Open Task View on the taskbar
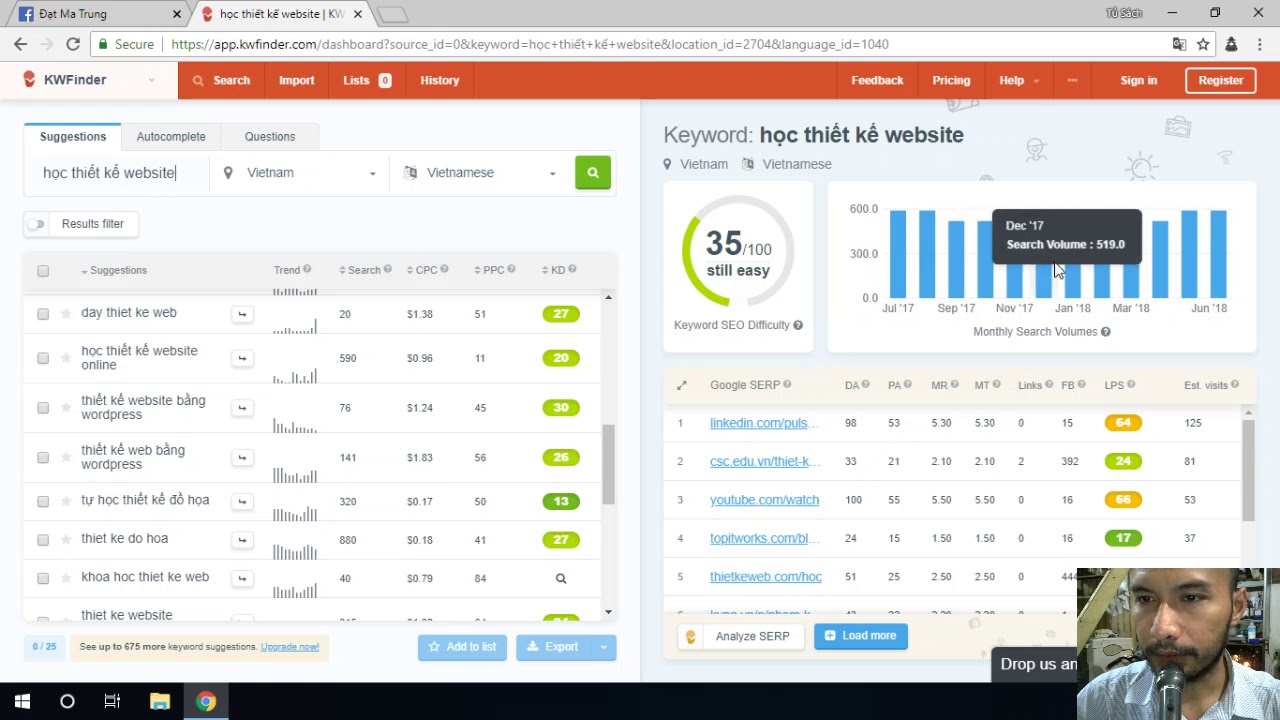1280x720 pixels. click(x=112, y=701)
